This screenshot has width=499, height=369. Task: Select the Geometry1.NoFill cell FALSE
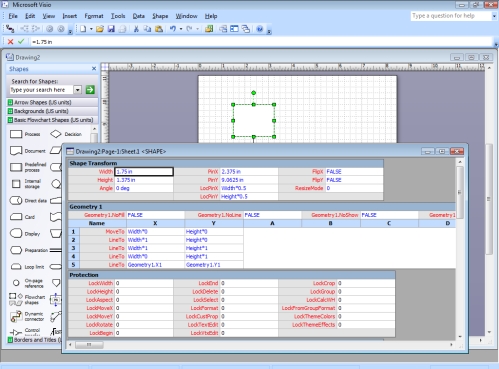[x=155, y=215]
